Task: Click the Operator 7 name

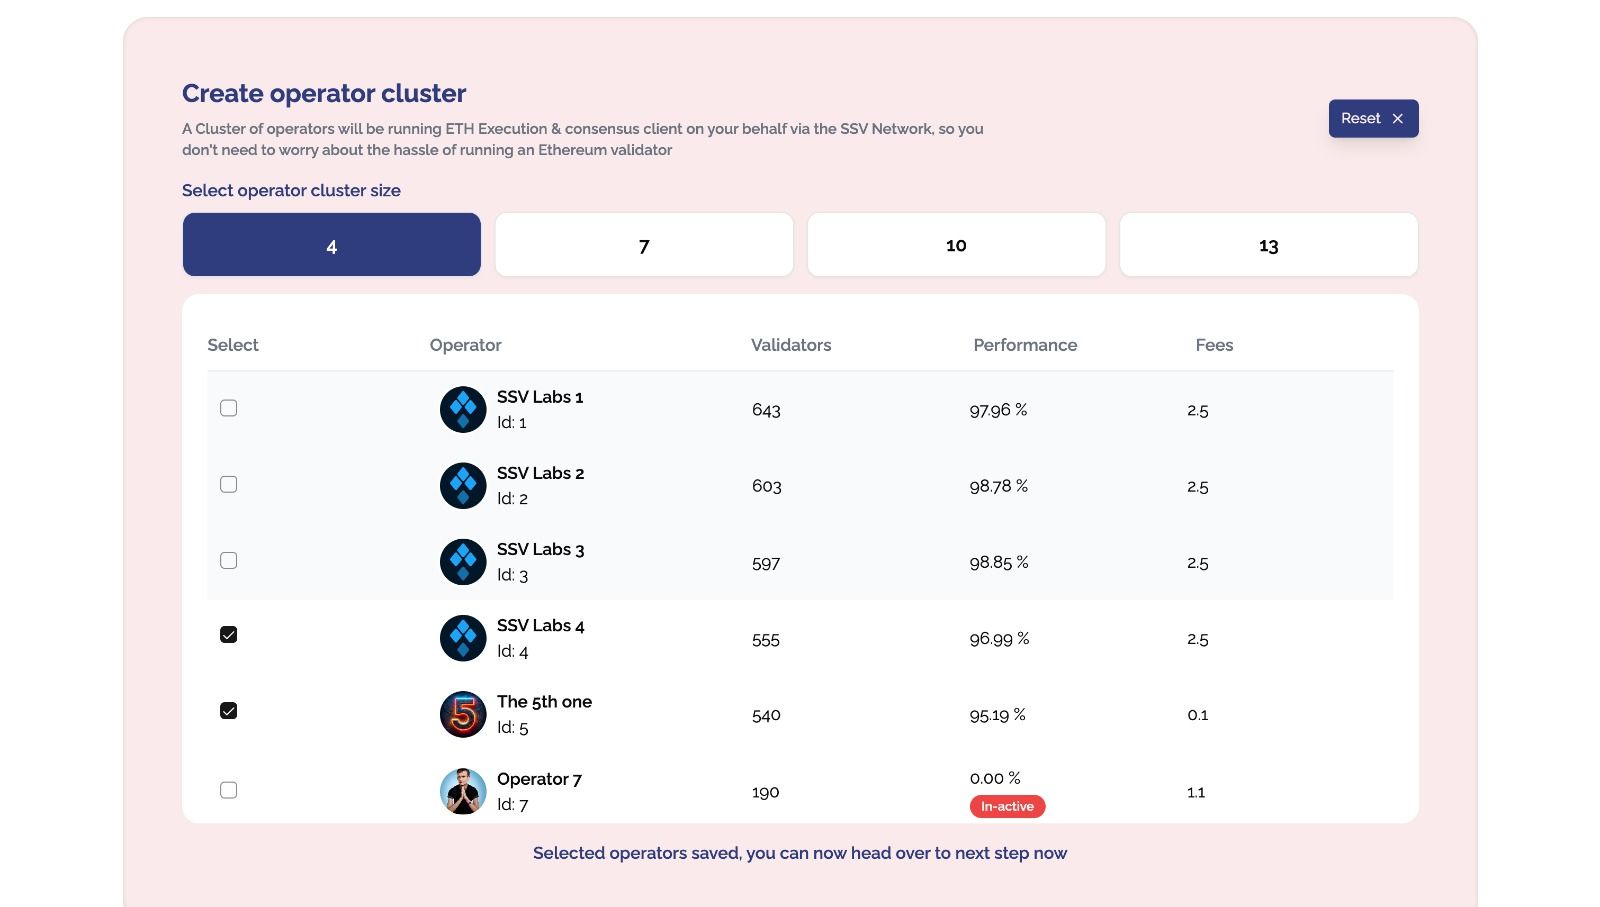Action: (x=539, y=779)
